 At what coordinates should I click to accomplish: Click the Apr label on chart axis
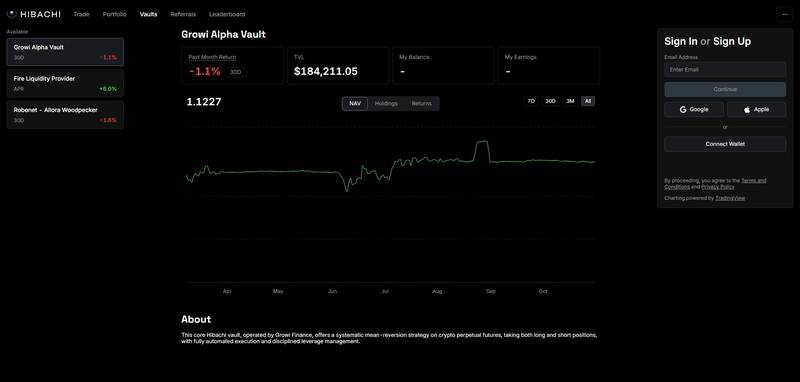point(227,292)
